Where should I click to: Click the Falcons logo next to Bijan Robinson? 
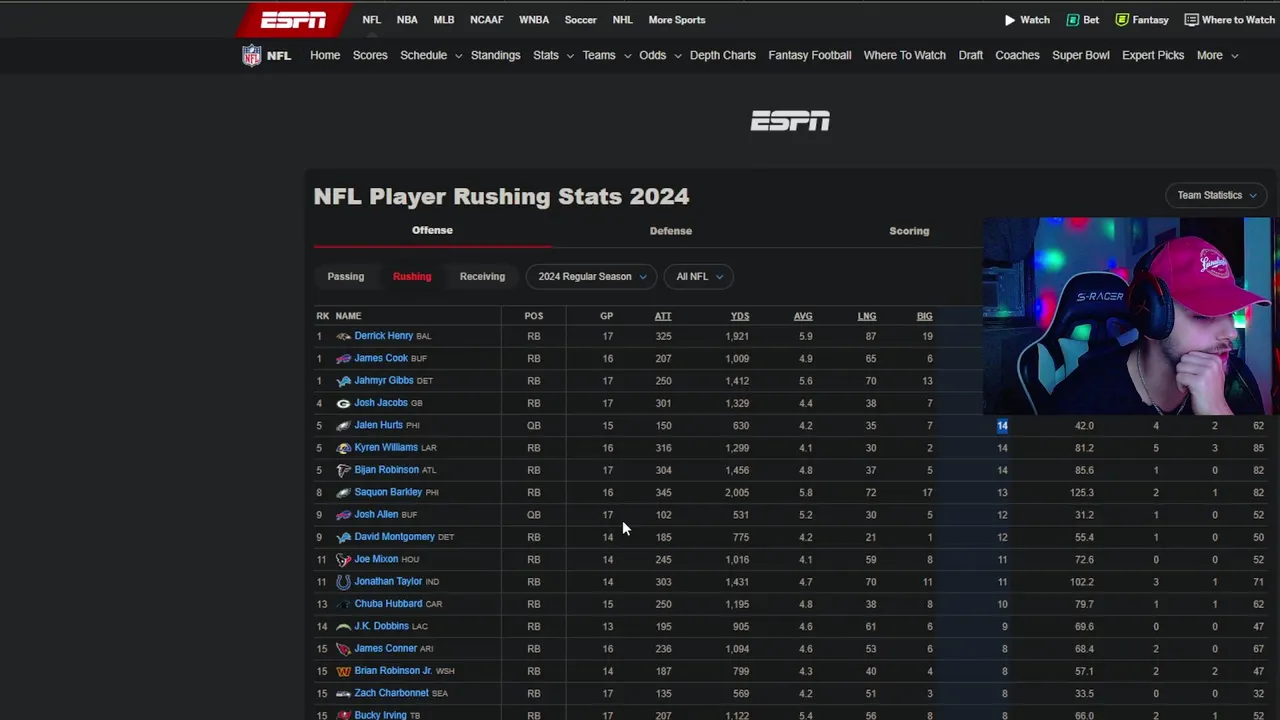[x=343, y=470]
